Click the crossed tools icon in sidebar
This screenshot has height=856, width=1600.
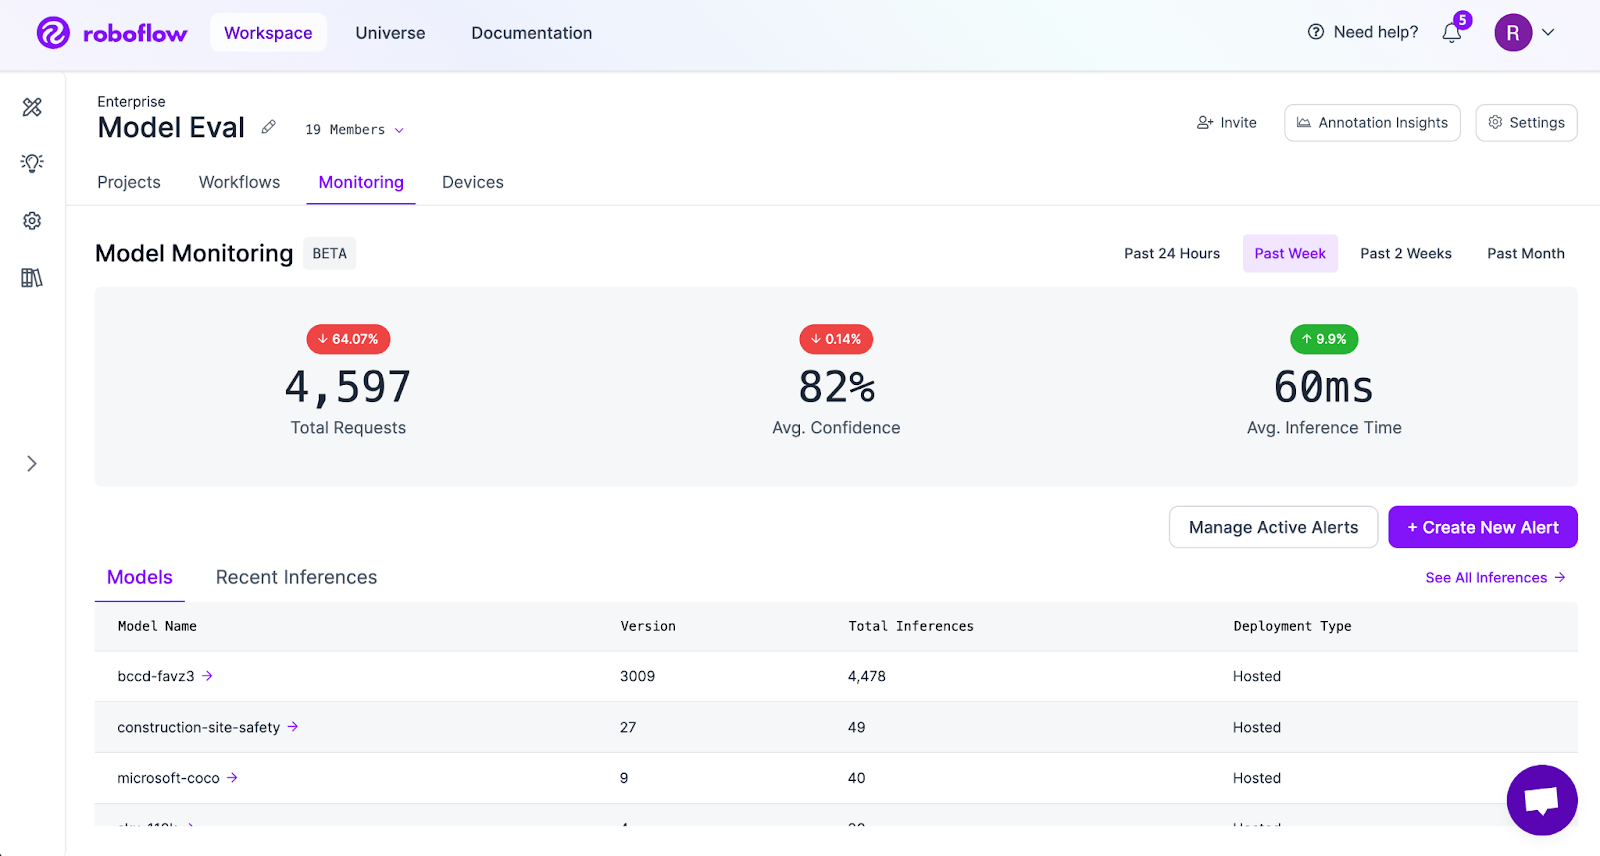32,107
